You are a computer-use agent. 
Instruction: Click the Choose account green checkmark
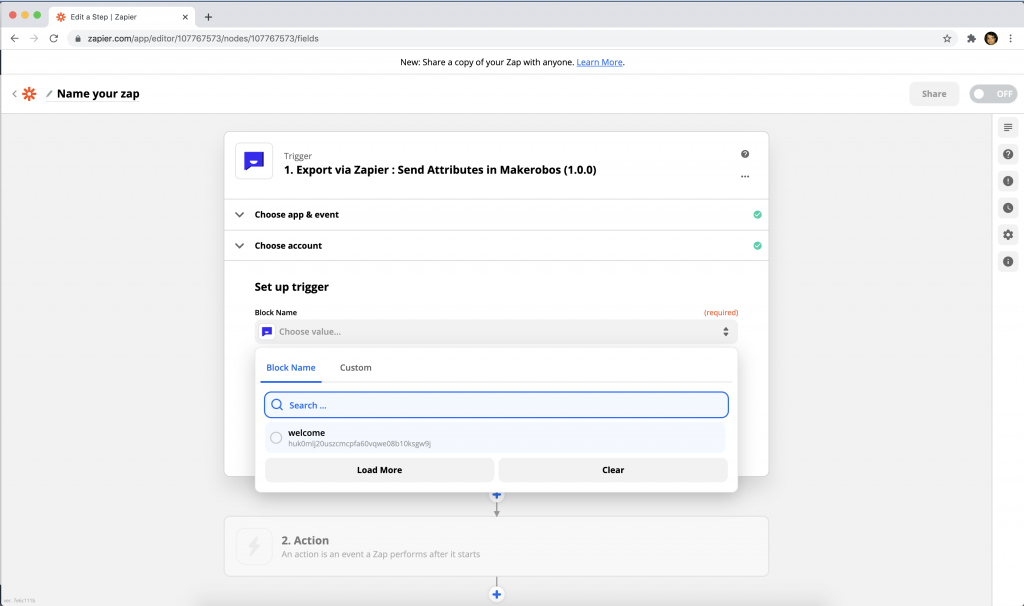[x=757, y=246]
